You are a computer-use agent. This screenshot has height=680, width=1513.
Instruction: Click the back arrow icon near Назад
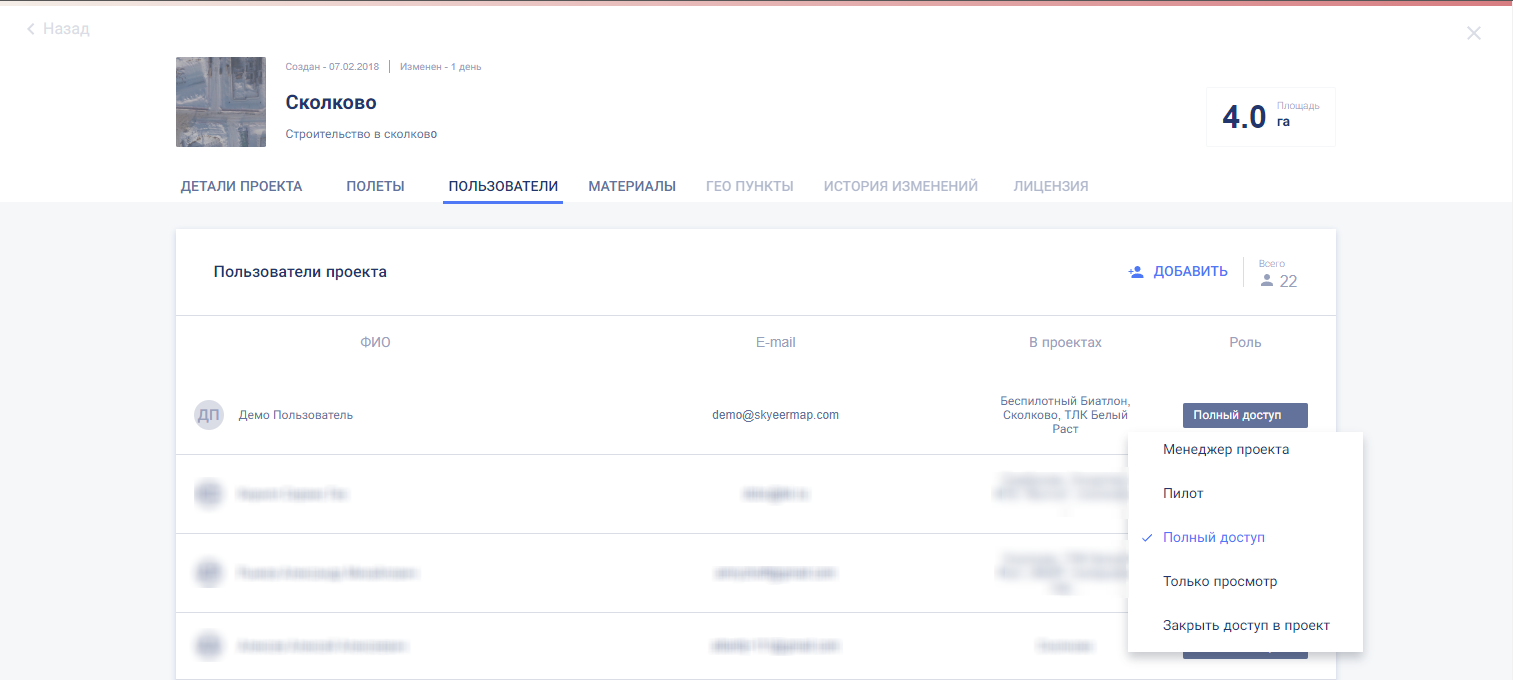click(31, 30)
